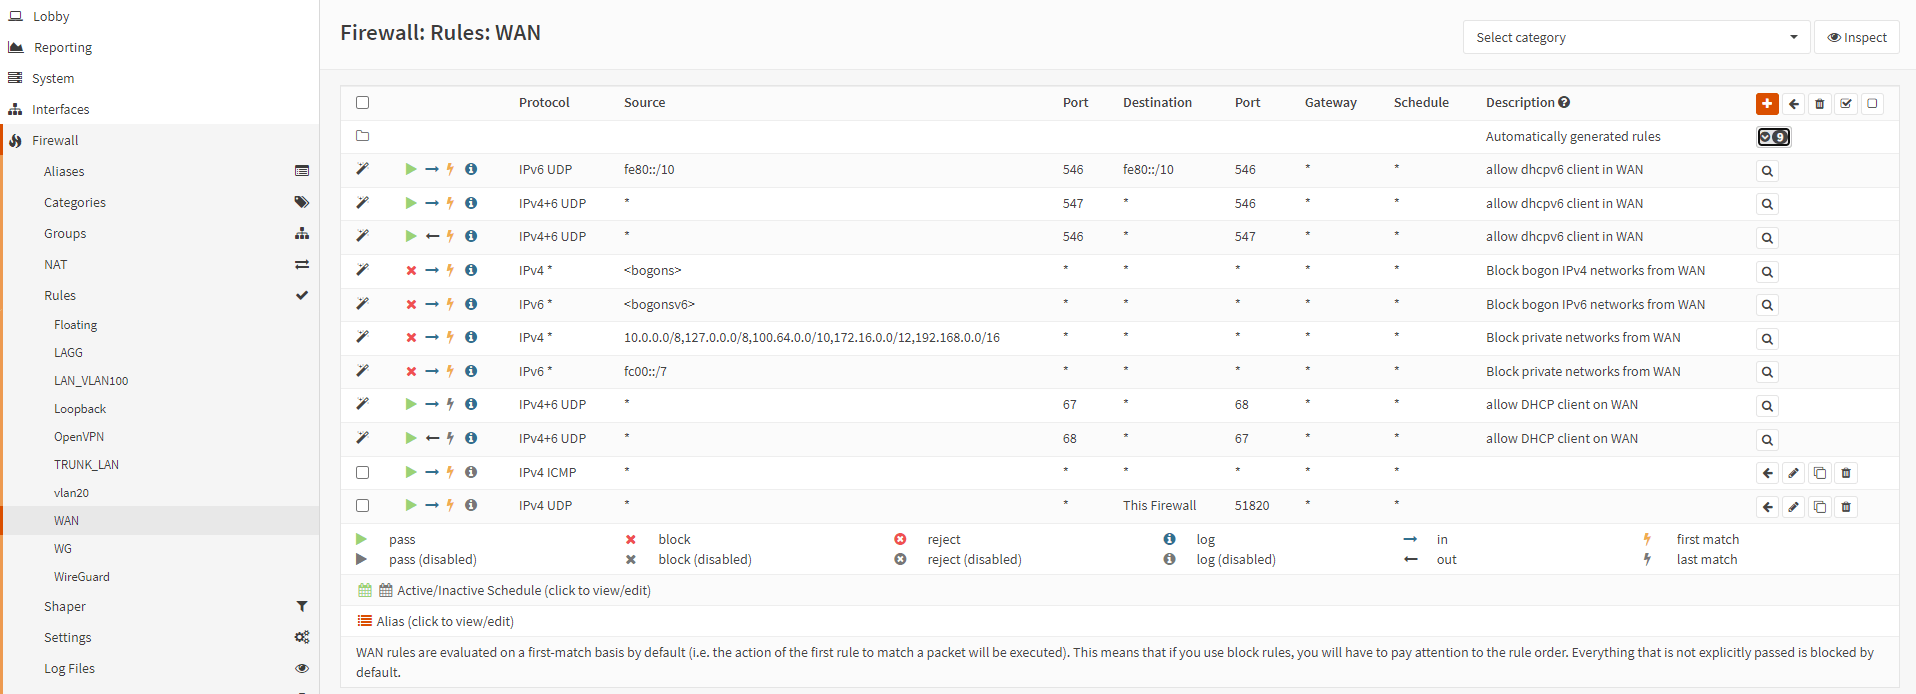Open the description help question mark

[1564, 102]
